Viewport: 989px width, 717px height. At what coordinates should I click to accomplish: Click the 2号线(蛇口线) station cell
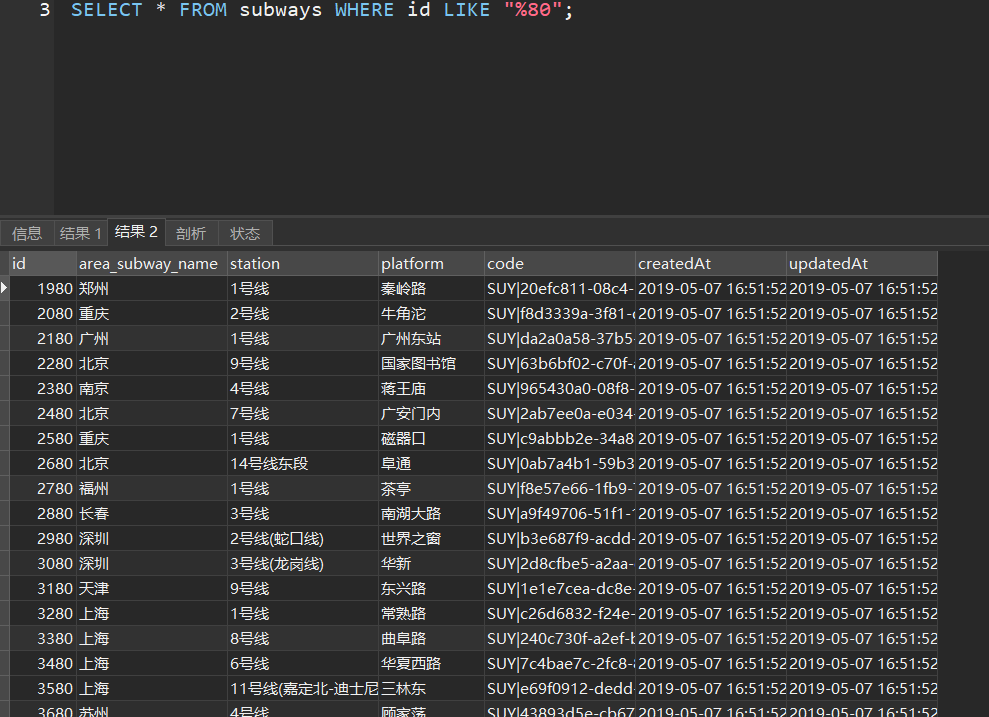click(303, 539)
